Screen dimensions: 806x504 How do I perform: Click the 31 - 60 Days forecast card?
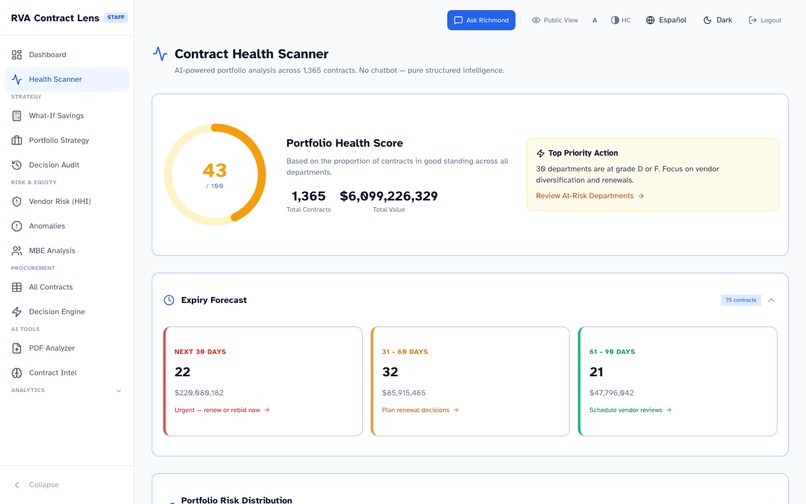click(x=470, y=381)
